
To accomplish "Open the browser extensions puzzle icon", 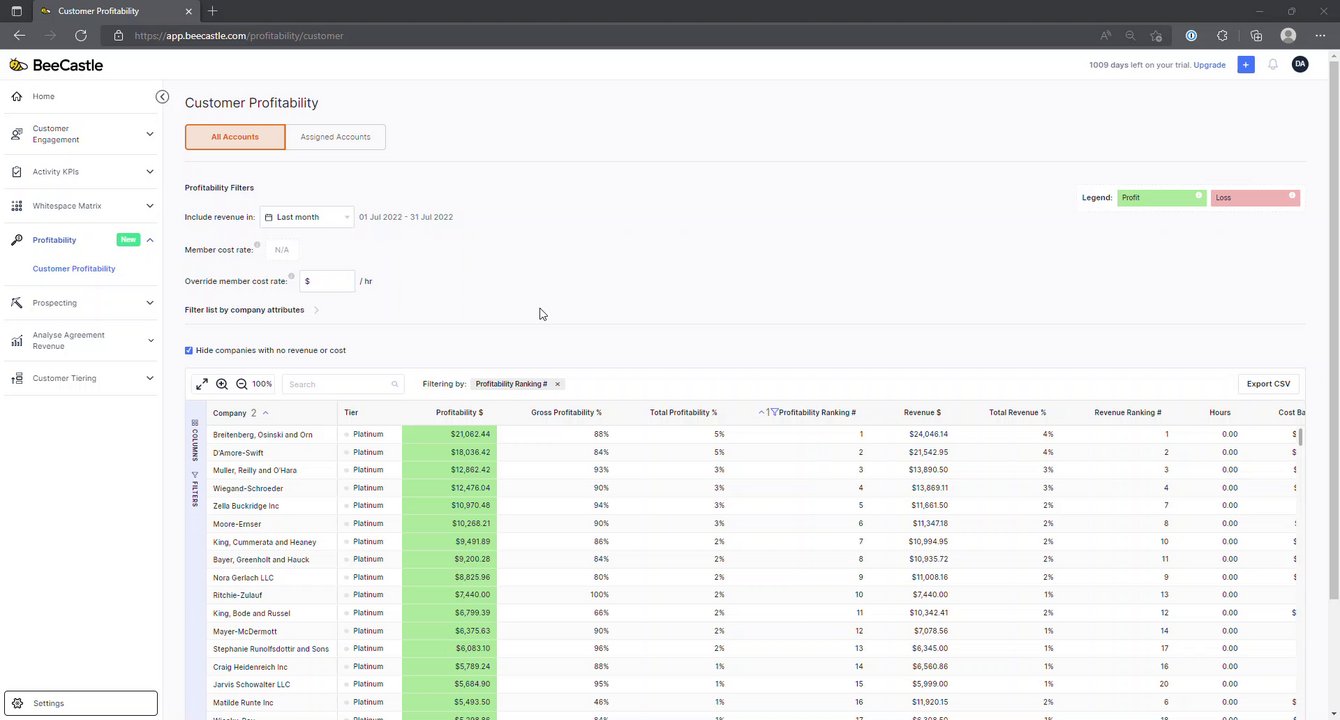I will (1222, 35).
